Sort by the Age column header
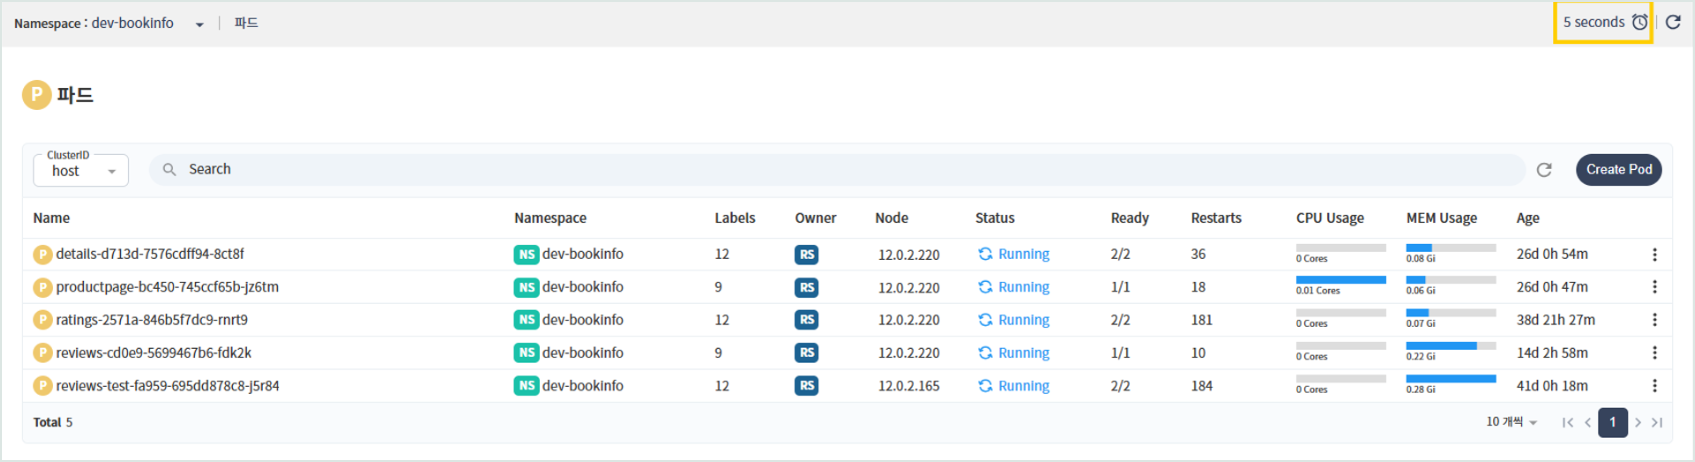This screenshot has width=1695, height=462. coord(1528,218)
